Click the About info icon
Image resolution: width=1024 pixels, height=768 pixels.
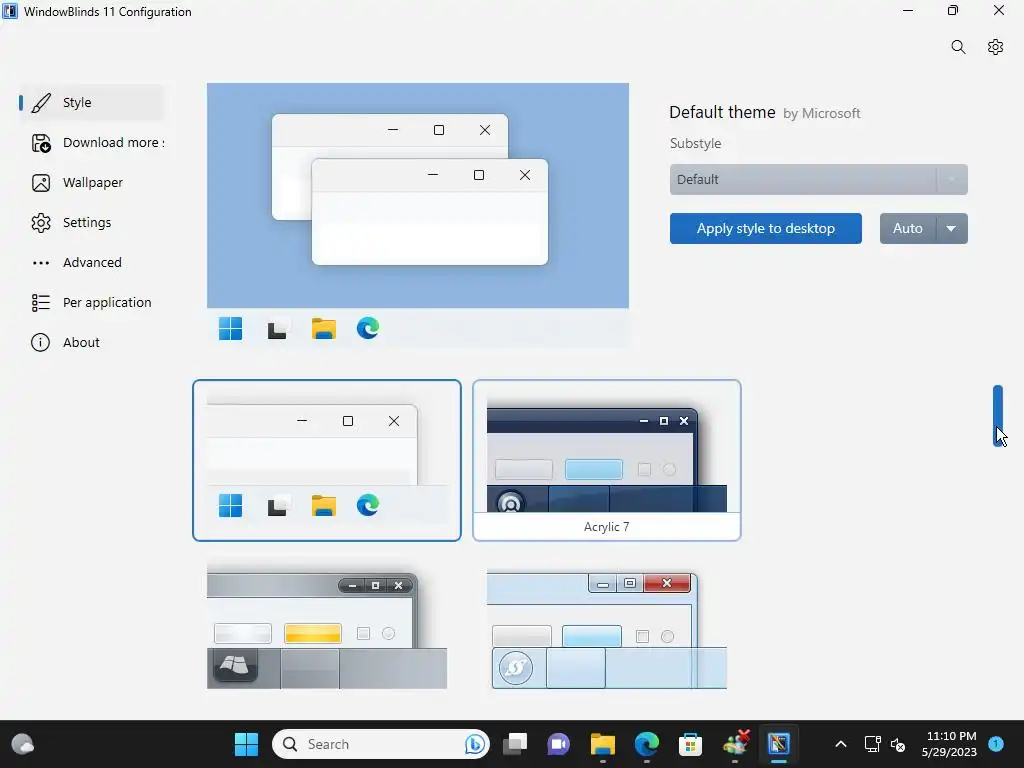tap(40, 342)
